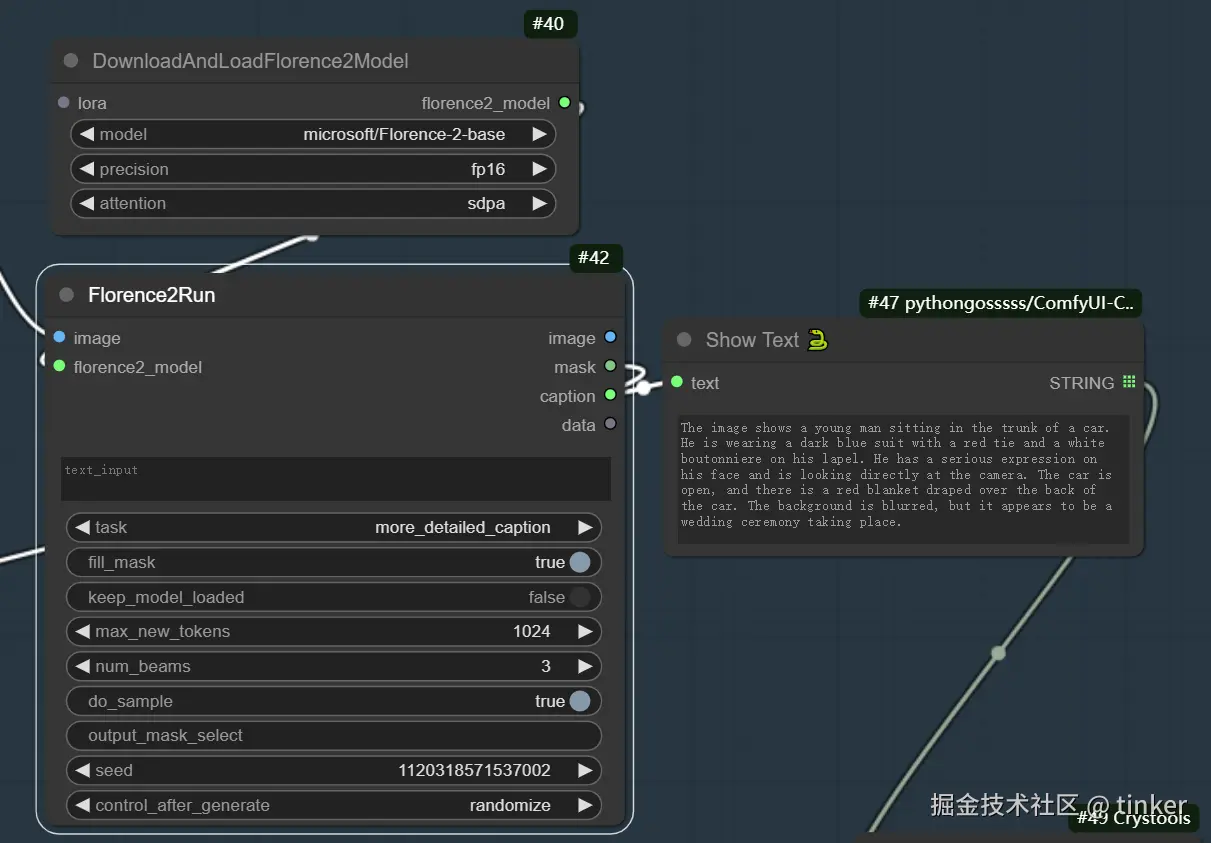Increase num_beams with the right arrow
The height and width of the screenshot is (843, 1211).
pyautogui.click(x=585, y=666)
